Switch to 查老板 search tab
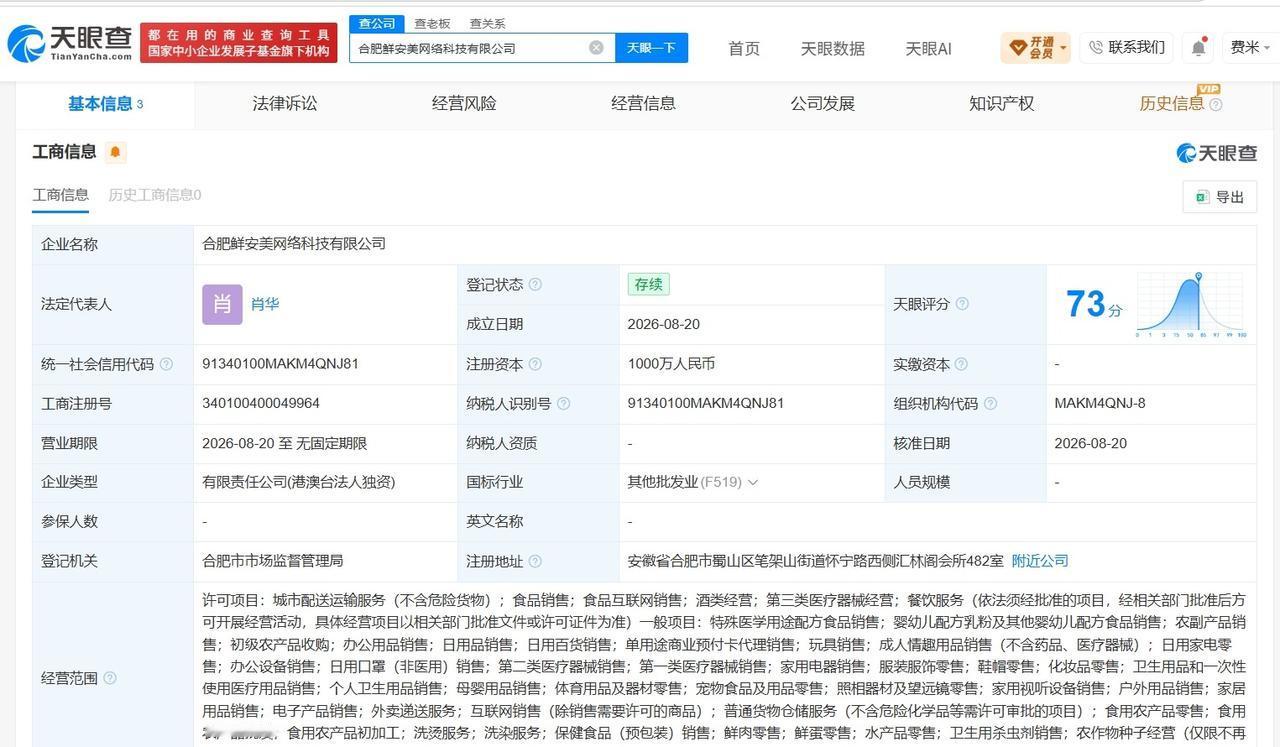Screen dimensions: 1280x747 tap(432, 23)
